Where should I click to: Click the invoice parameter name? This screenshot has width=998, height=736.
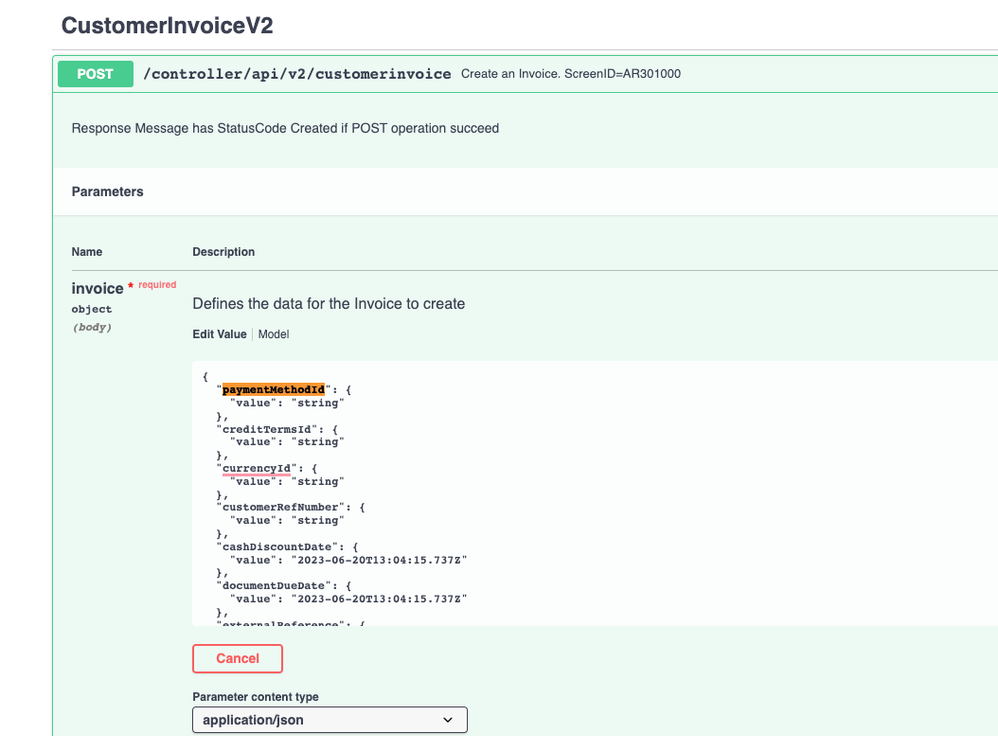click(97, 288)
